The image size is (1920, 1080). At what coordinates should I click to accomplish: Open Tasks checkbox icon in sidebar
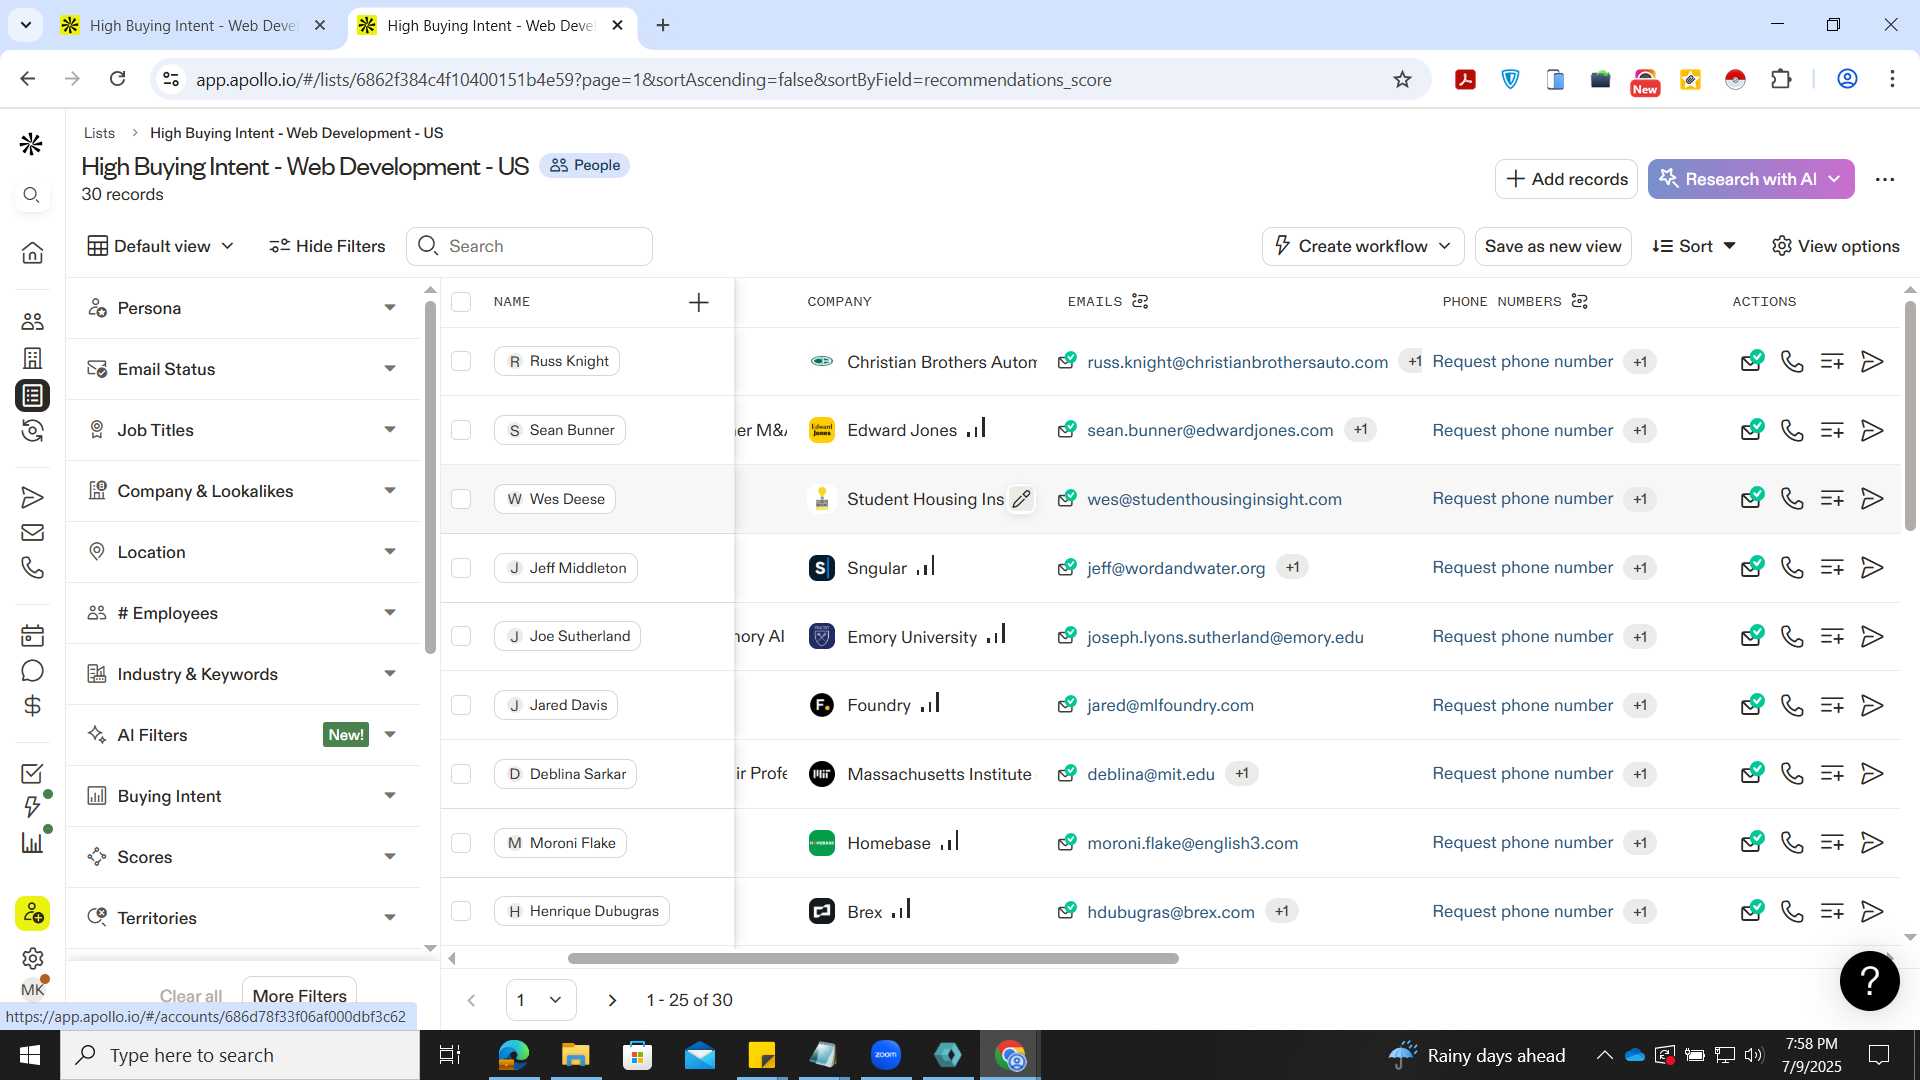(32, 773)
